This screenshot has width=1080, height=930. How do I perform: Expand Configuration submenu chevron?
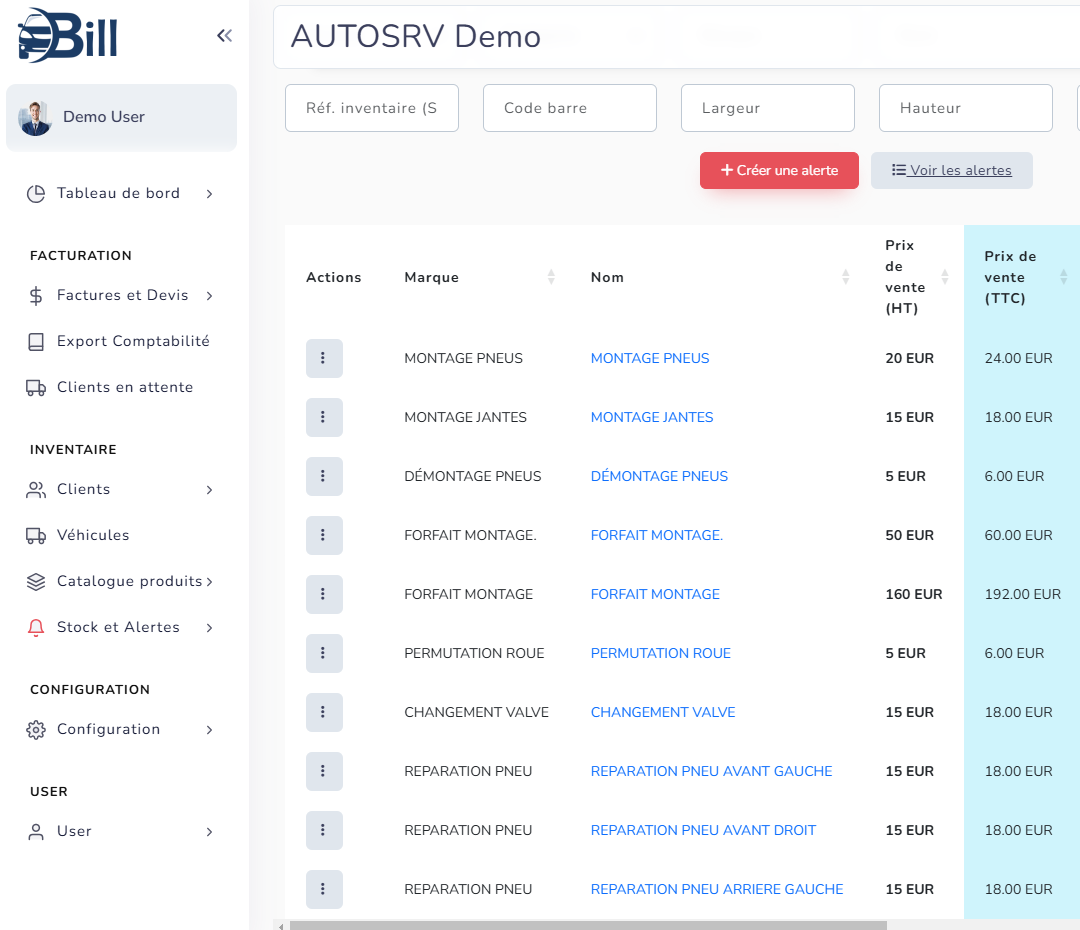click(209, 730)
